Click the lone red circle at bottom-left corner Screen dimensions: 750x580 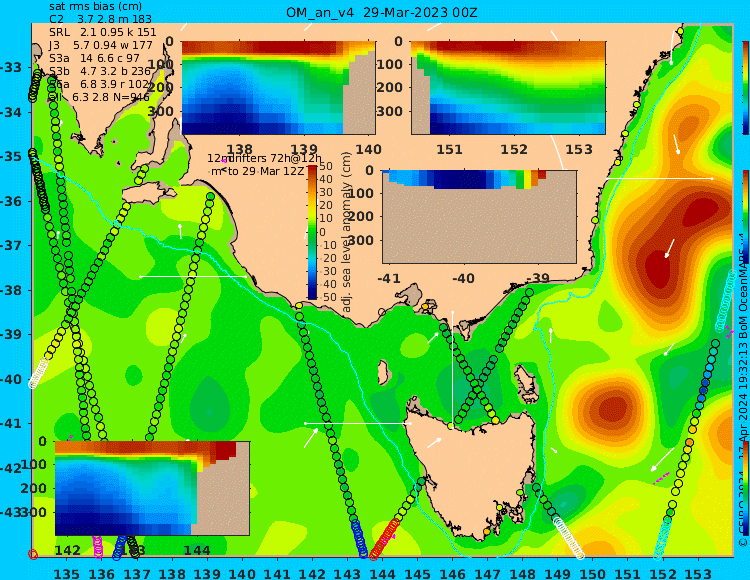(x=33, y=554)
